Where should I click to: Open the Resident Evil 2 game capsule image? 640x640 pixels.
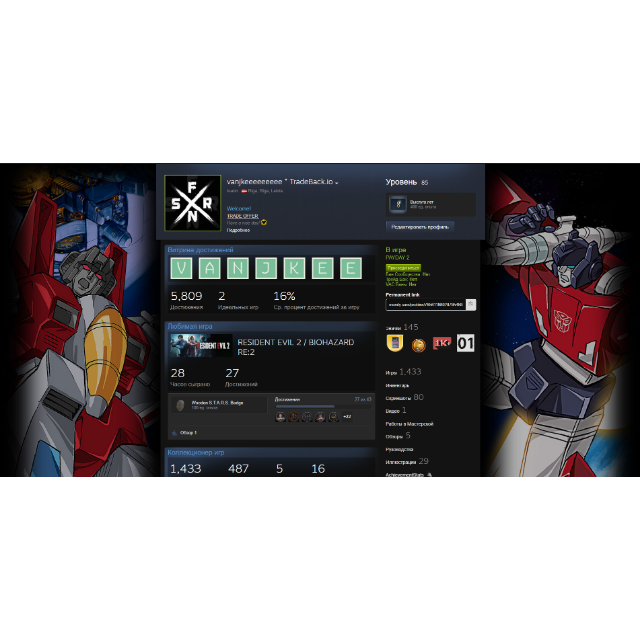pos(201,346)
